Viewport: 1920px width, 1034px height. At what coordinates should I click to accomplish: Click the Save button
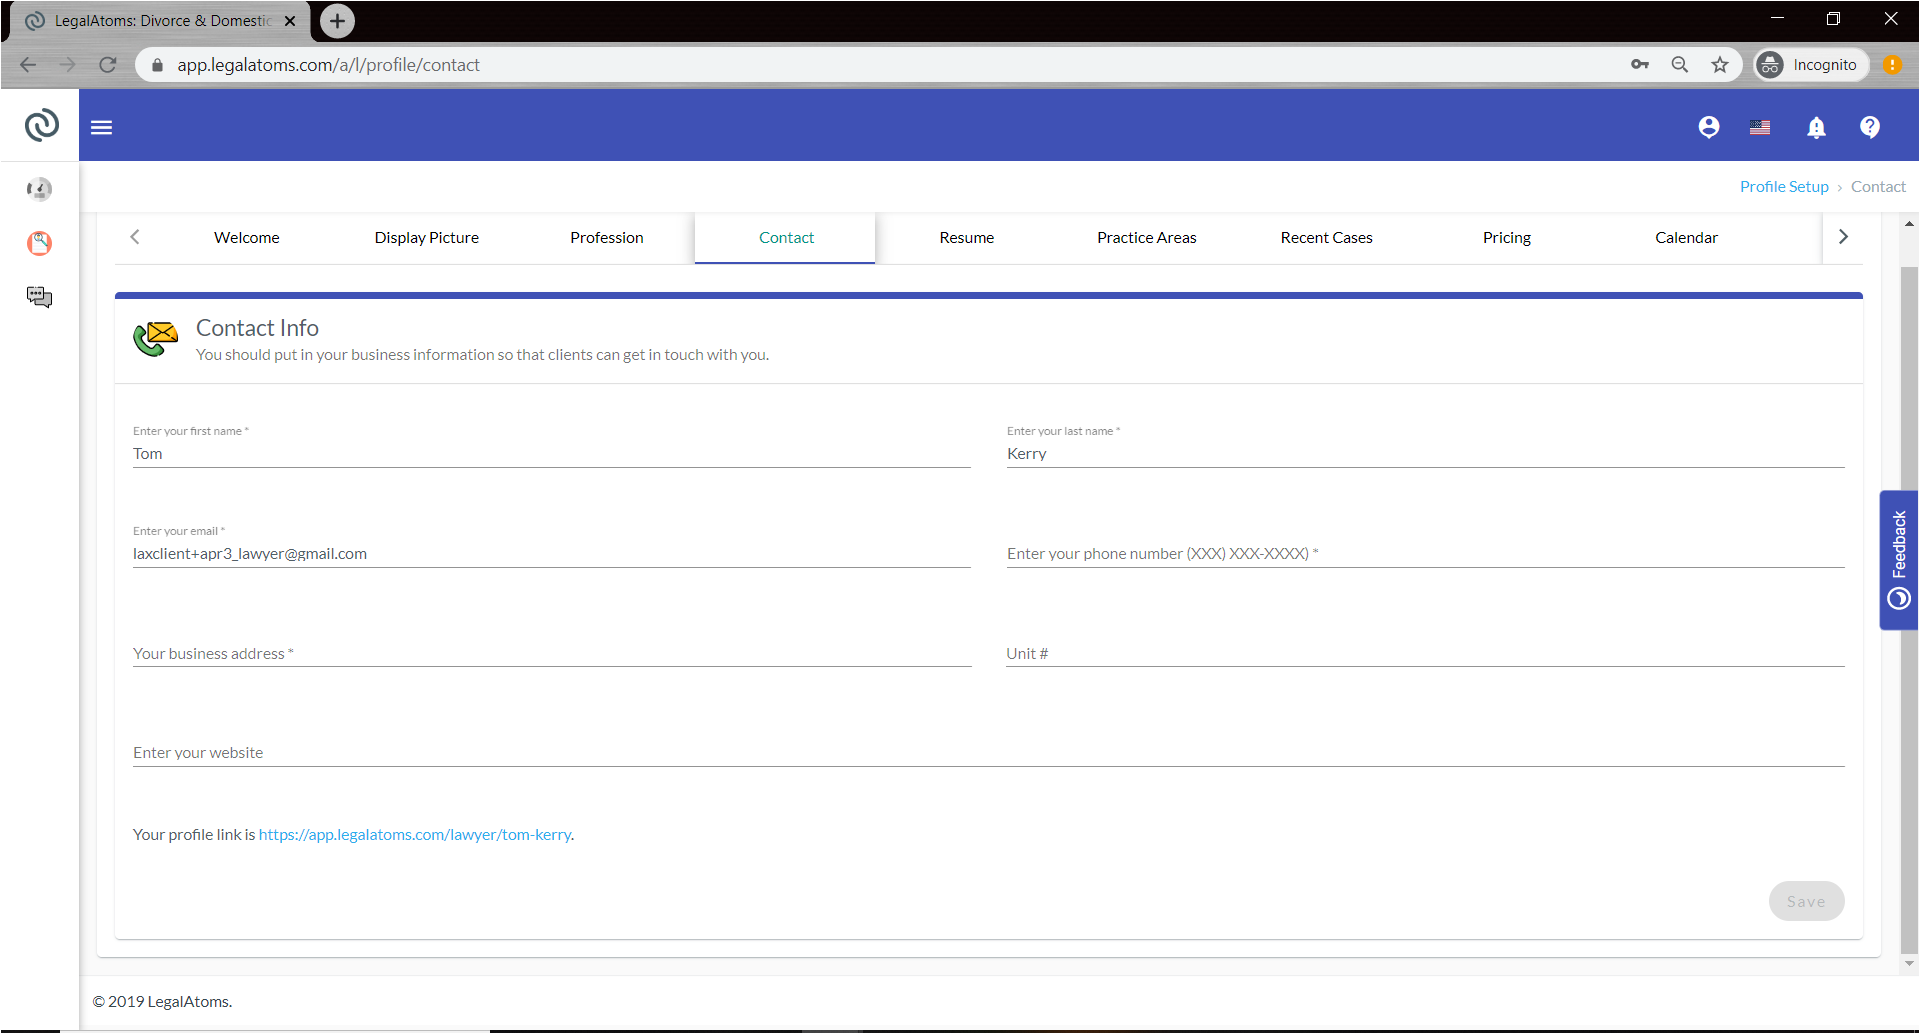(1806, 901)
